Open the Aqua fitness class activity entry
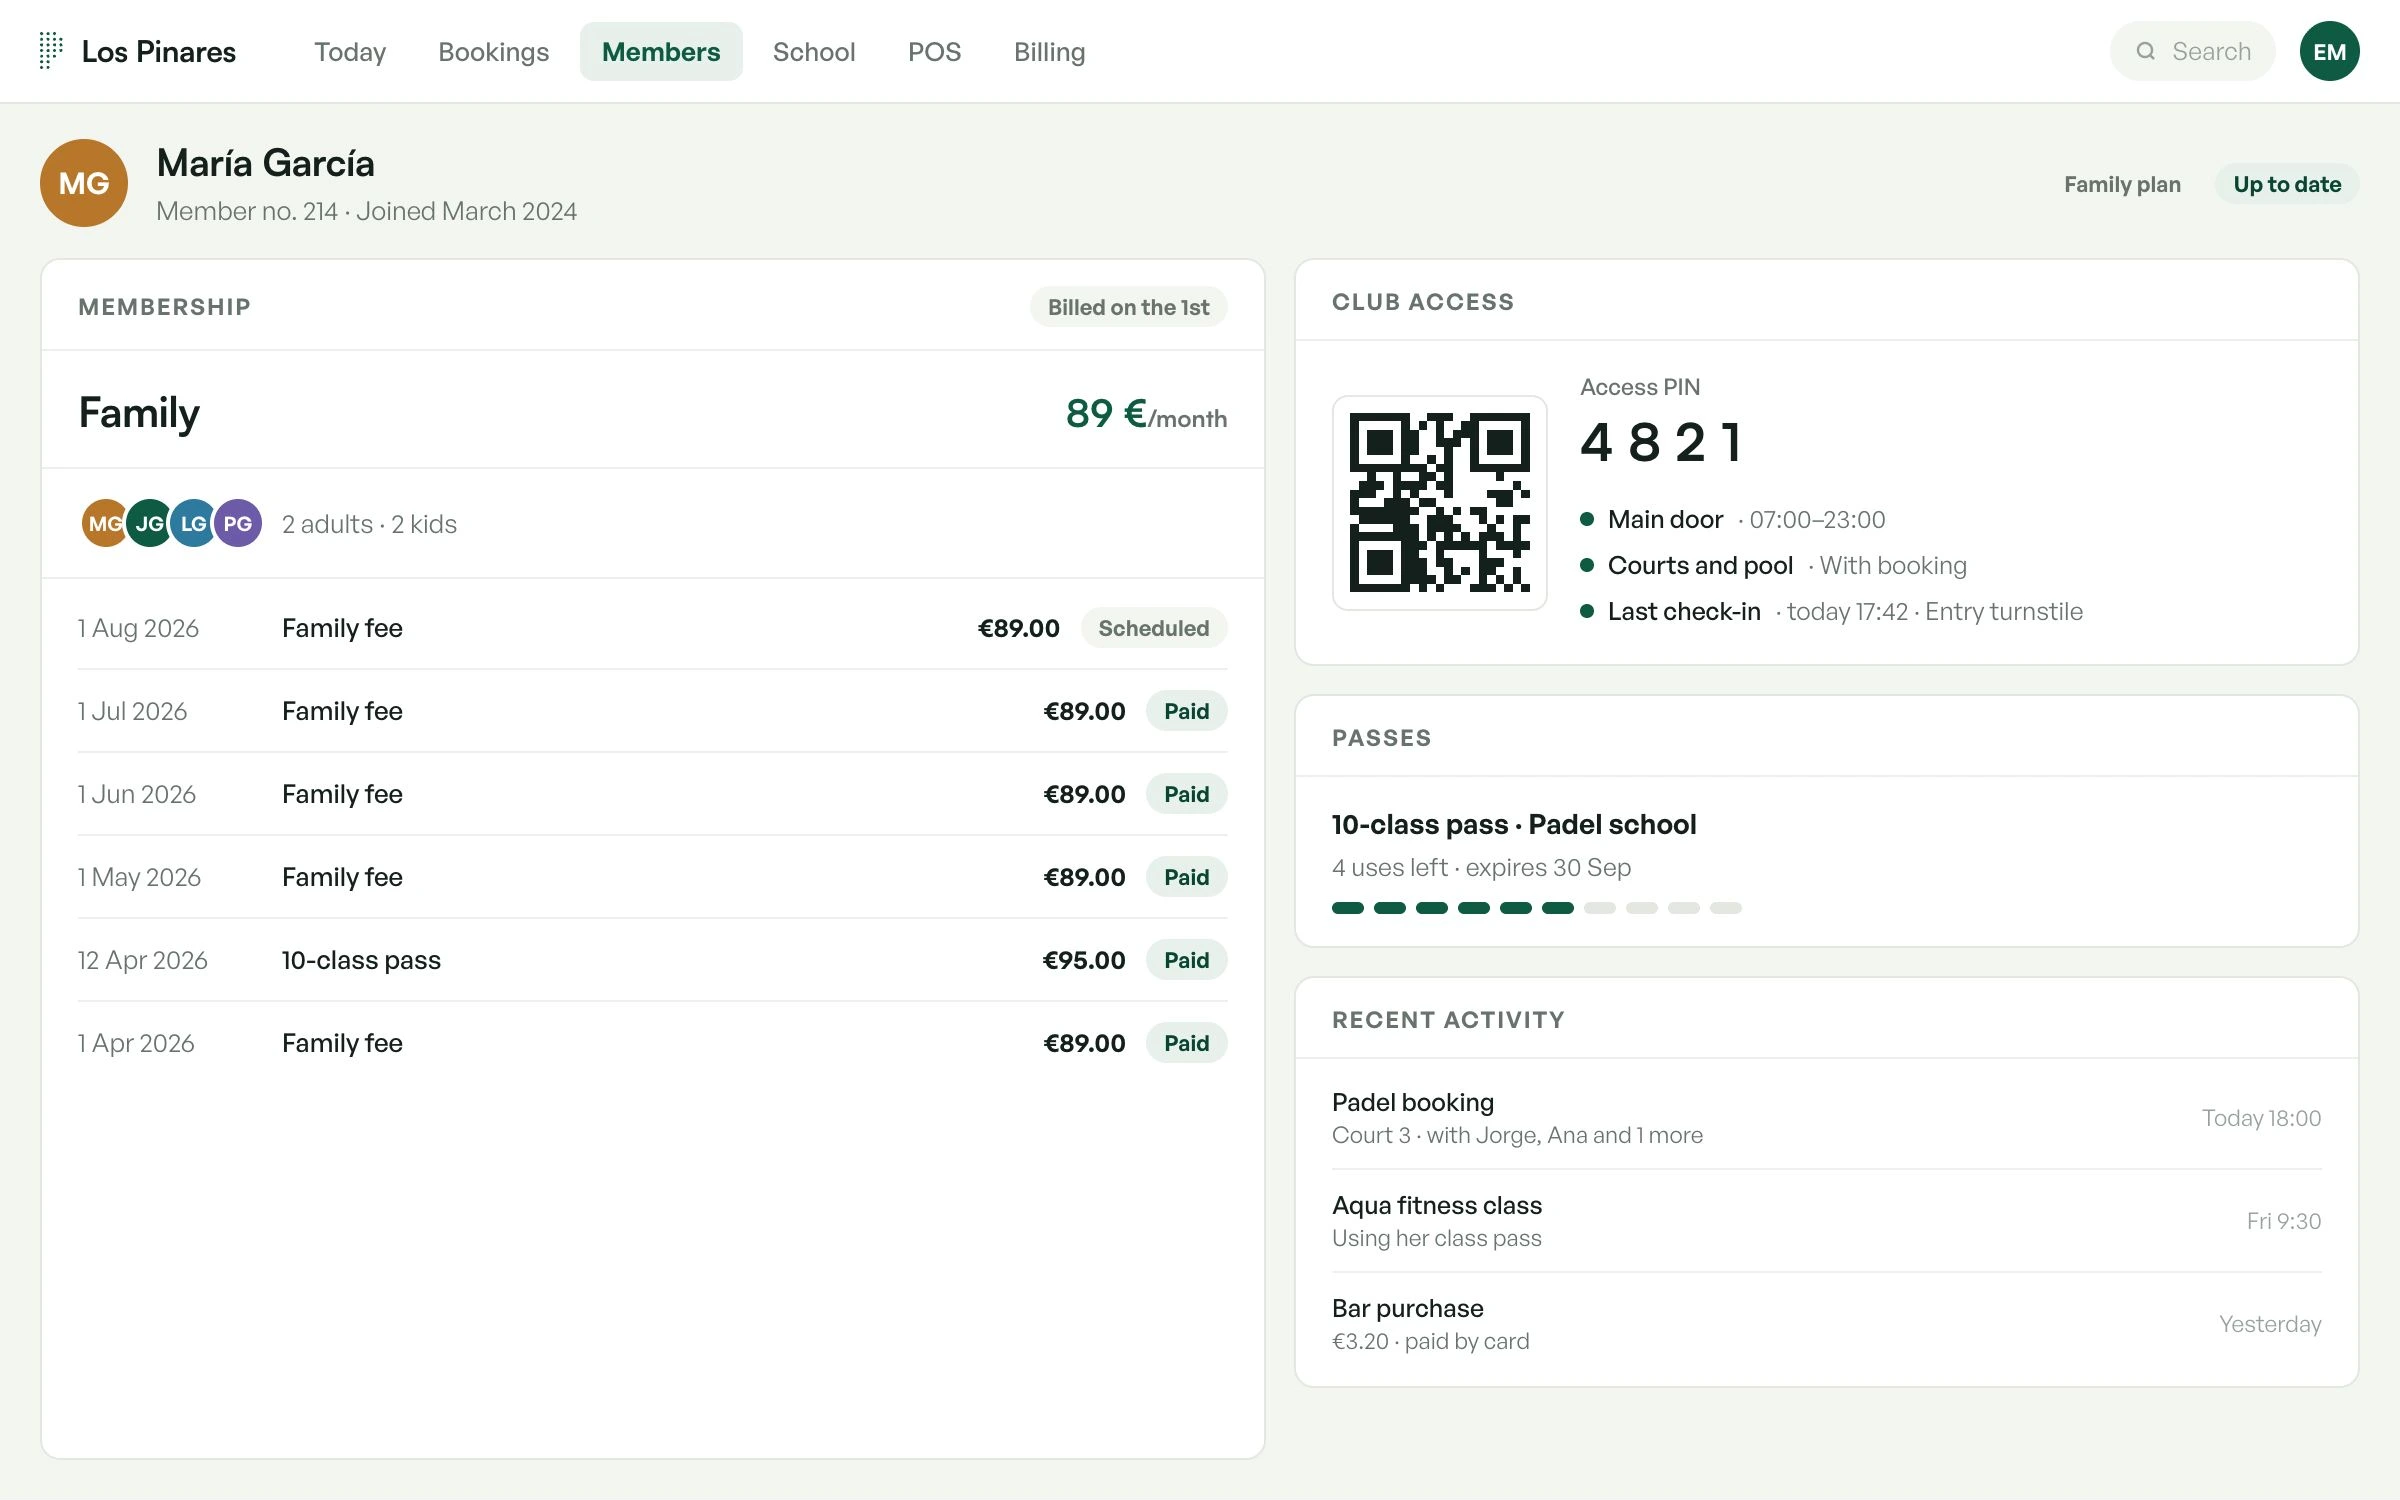This screenshot has height=1500, width=2400. pyautogui.click(x=1826, y=1221)
